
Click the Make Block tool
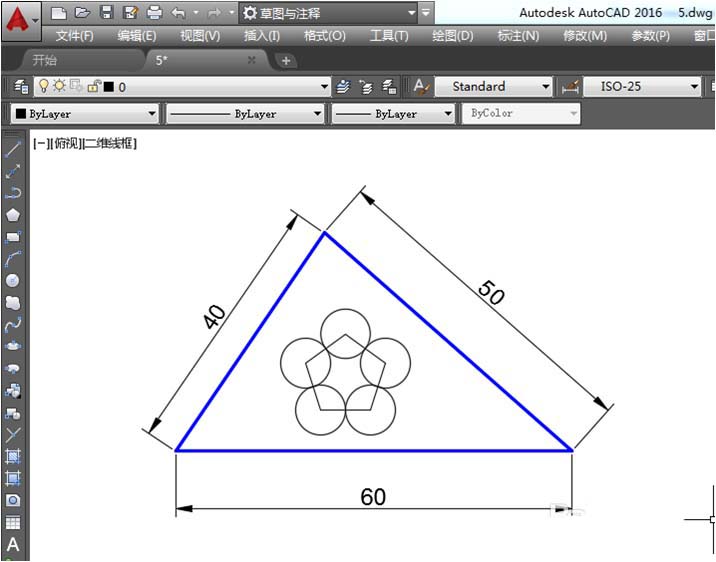pyautogui.click(x=13, y=413)
